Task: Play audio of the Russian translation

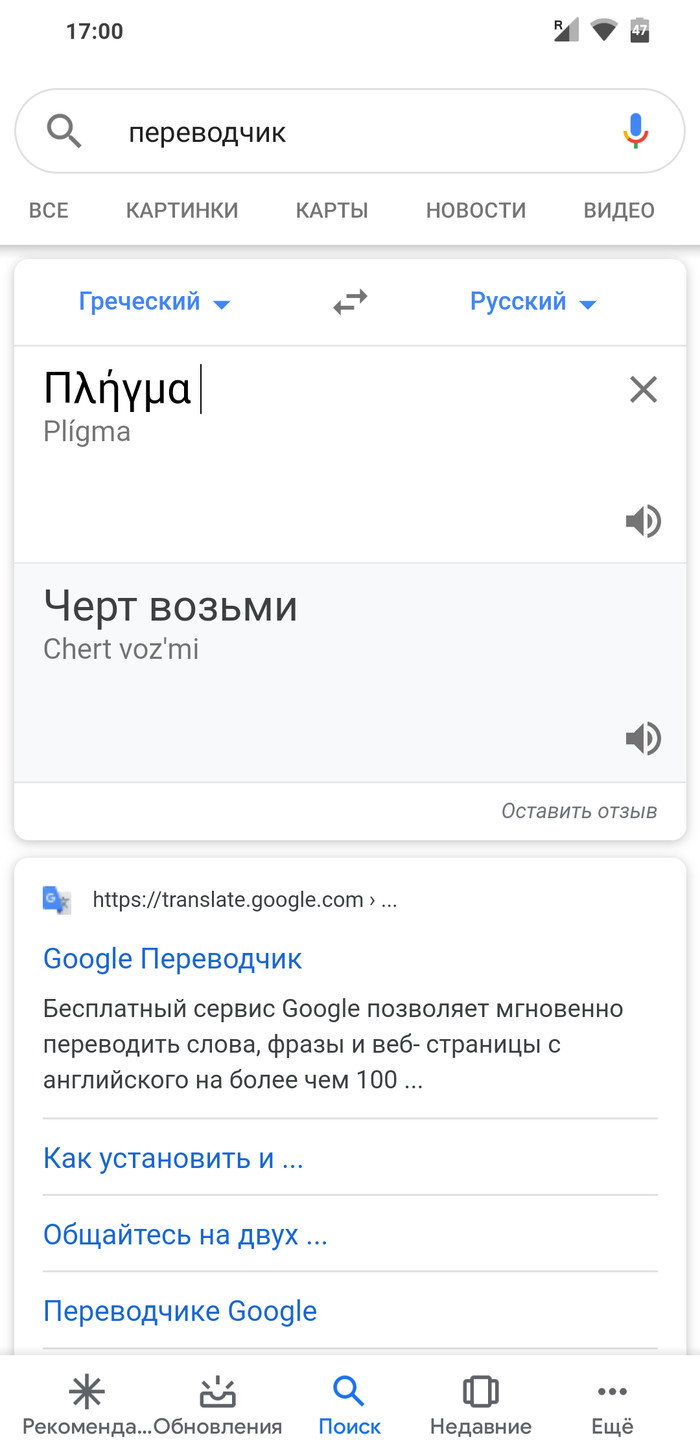Action: click(x=643, y=739)
